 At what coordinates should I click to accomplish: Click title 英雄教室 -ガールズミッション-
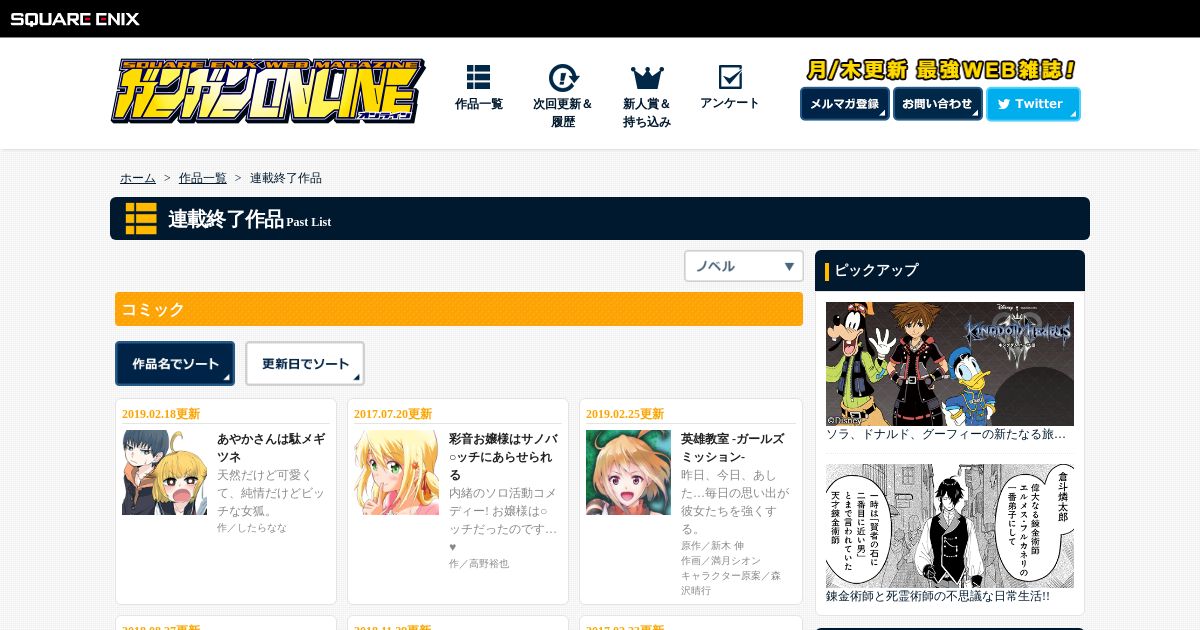(732, 447)
